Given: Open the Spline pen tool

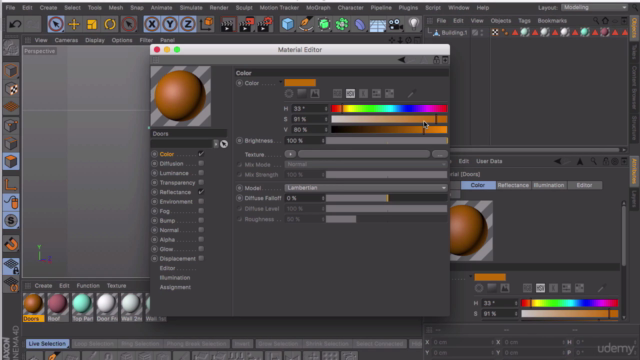Looking at the screenshot, I should pyautogui.click(x=306, y=24).
